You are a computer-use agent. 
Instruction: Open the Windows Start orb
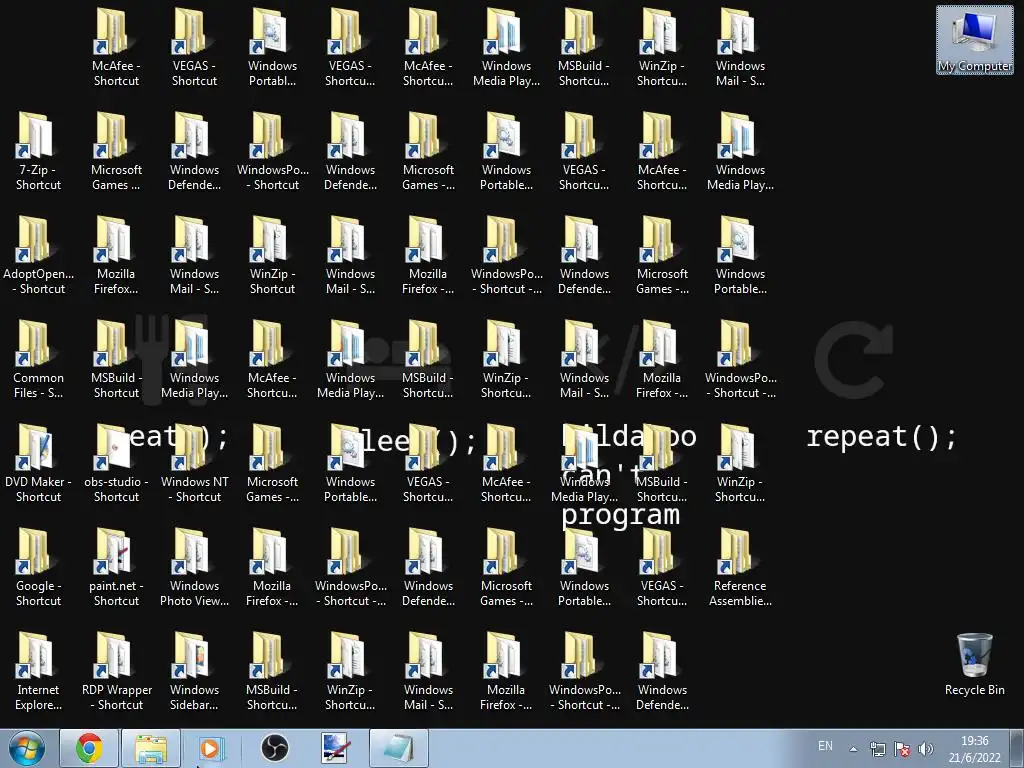click(27, 748)
